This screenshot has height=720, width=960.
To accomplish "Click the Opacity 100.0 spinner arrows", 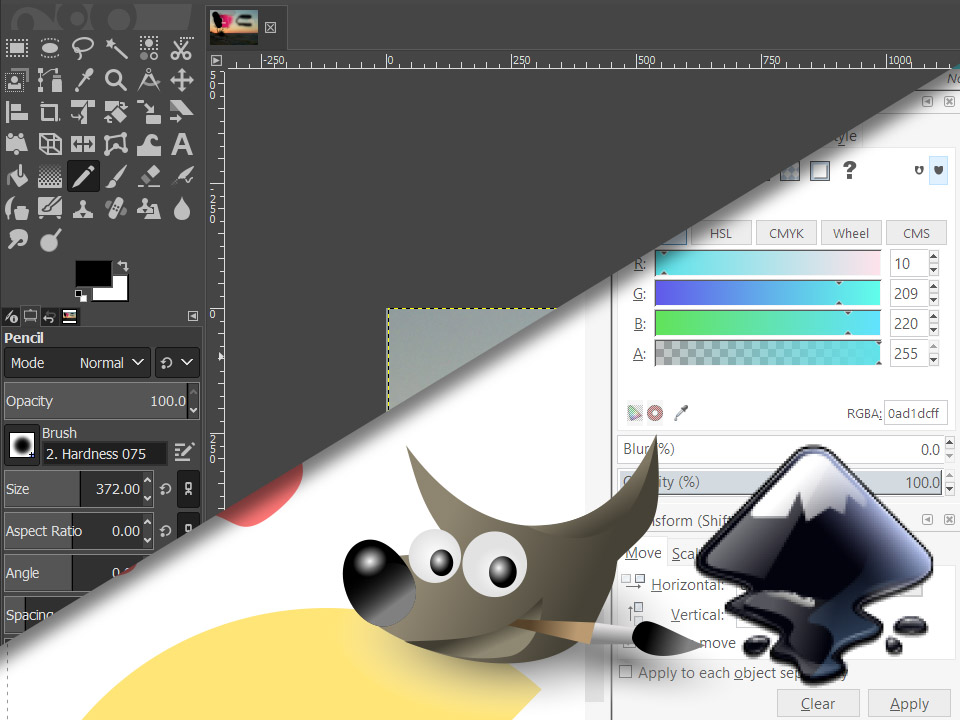I will point(193,401).
